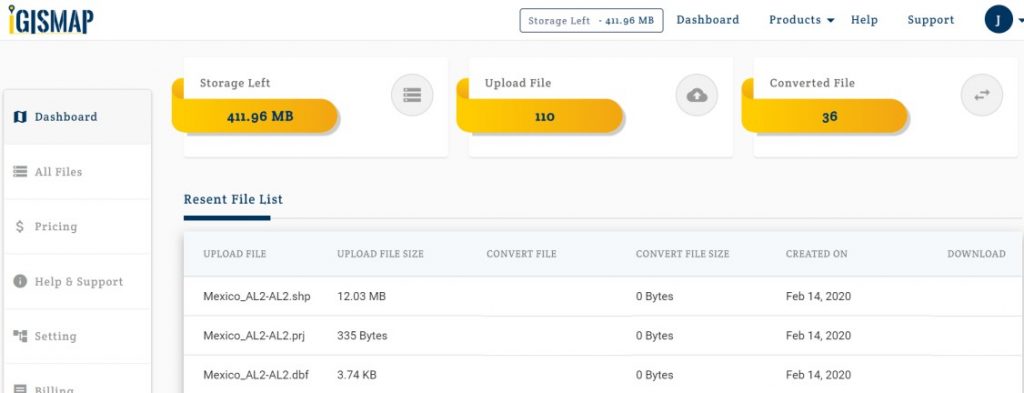Click the Setting icon in the sidebar
This screenshot has width=1024, height=393.
(x=20, y=336)
